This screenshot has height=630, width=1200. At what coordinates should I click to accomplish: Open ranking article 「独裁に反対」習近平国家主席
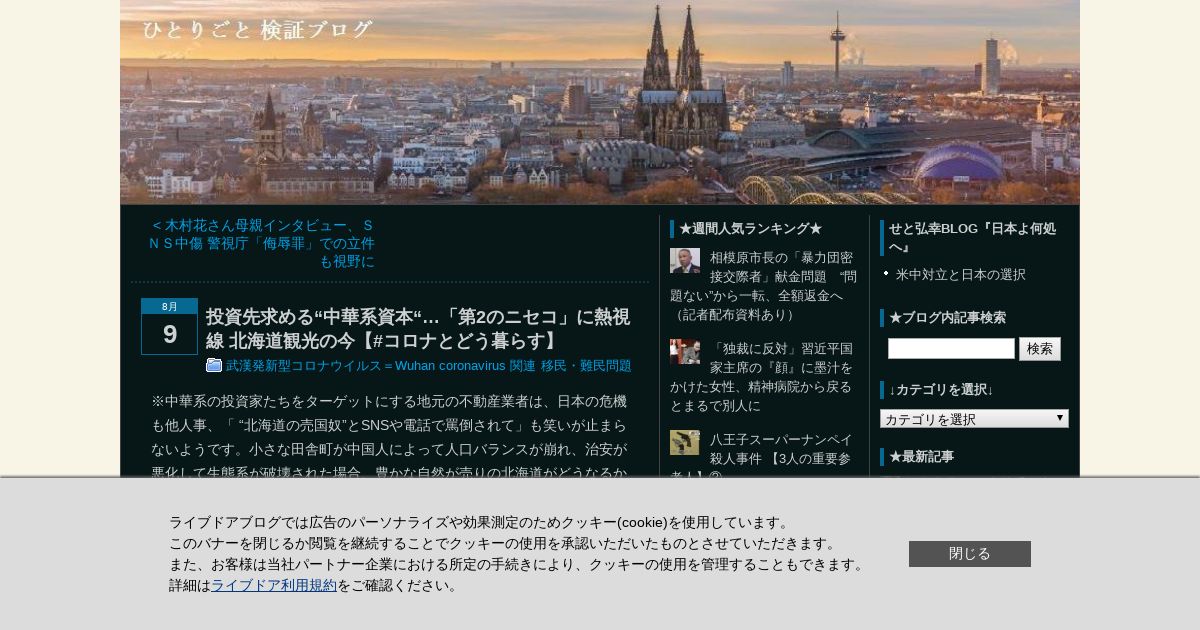(x=761, y=377)
